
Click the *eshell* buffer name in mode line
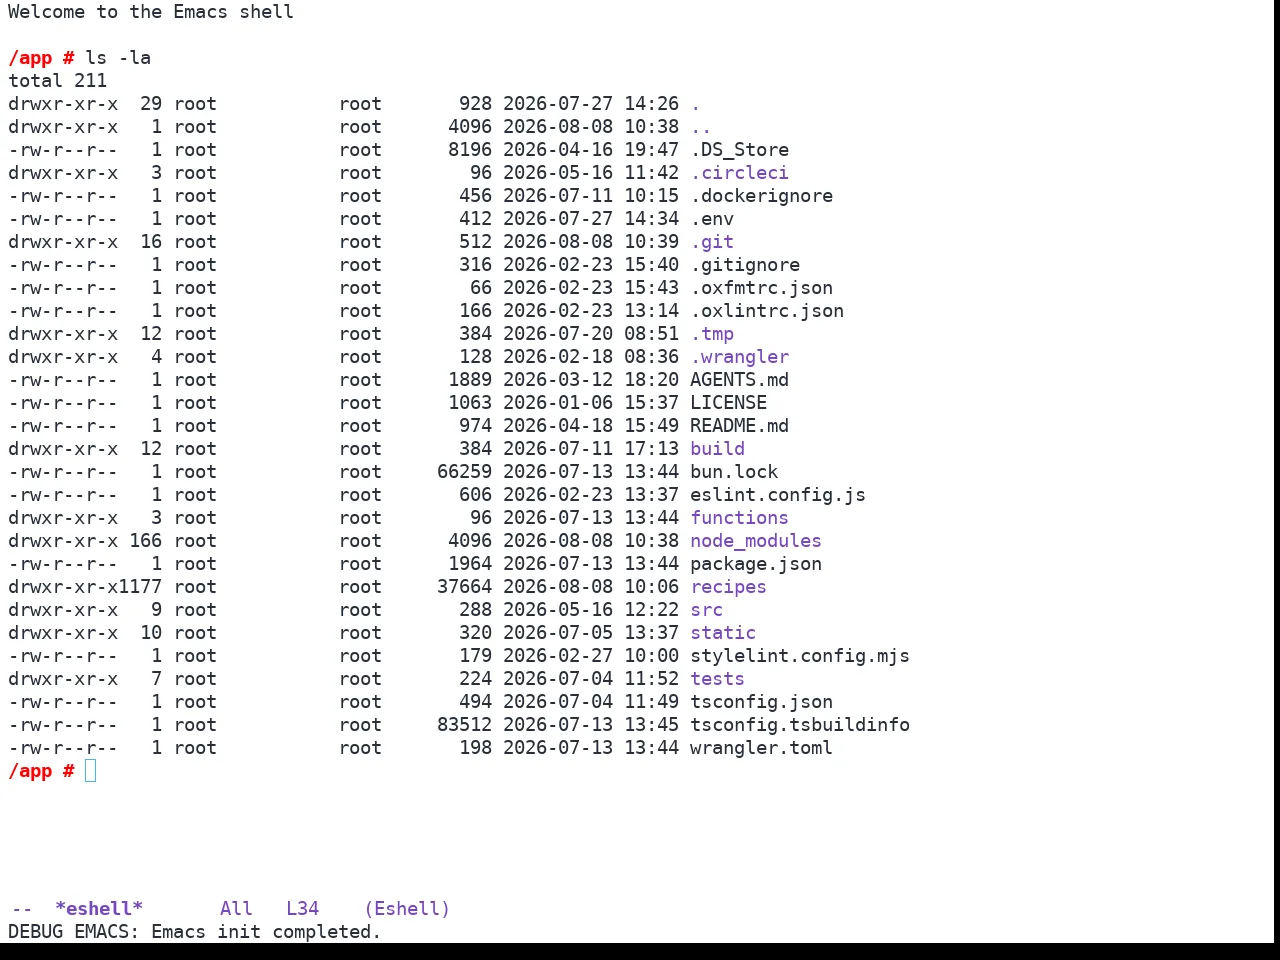pos(99,909)
